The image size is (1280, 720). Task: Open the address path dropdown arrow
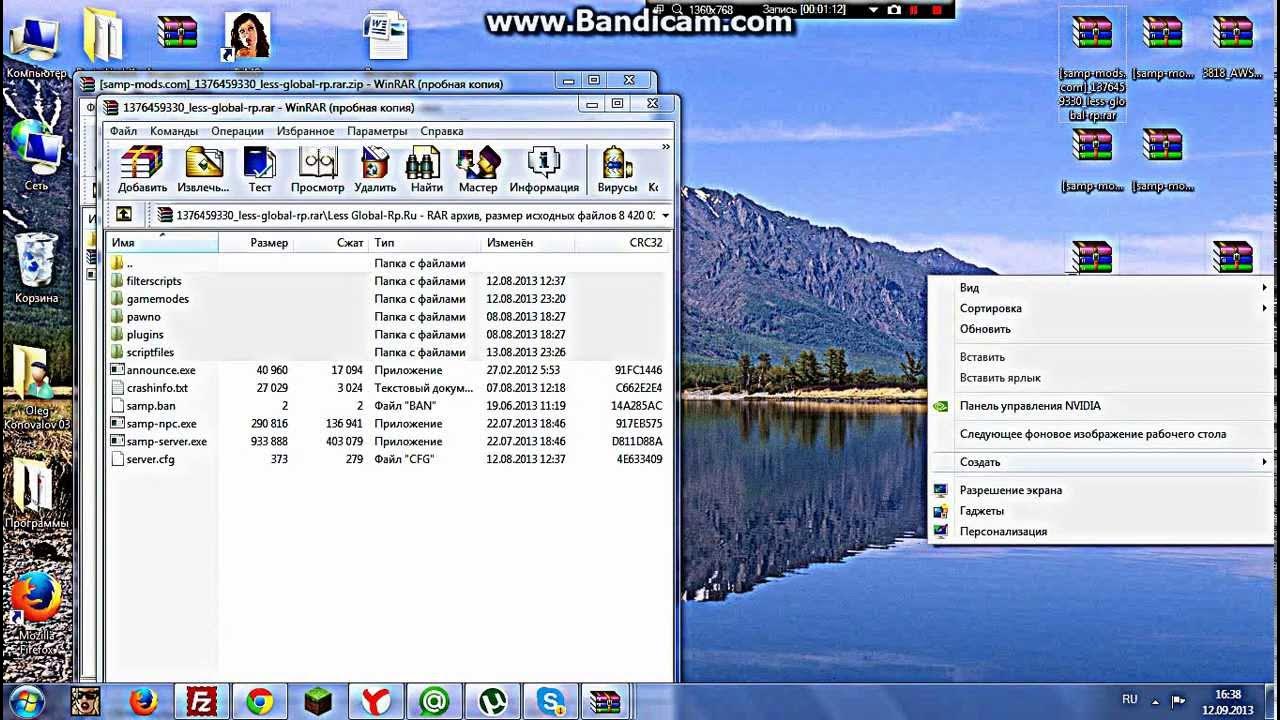(665, 215)
